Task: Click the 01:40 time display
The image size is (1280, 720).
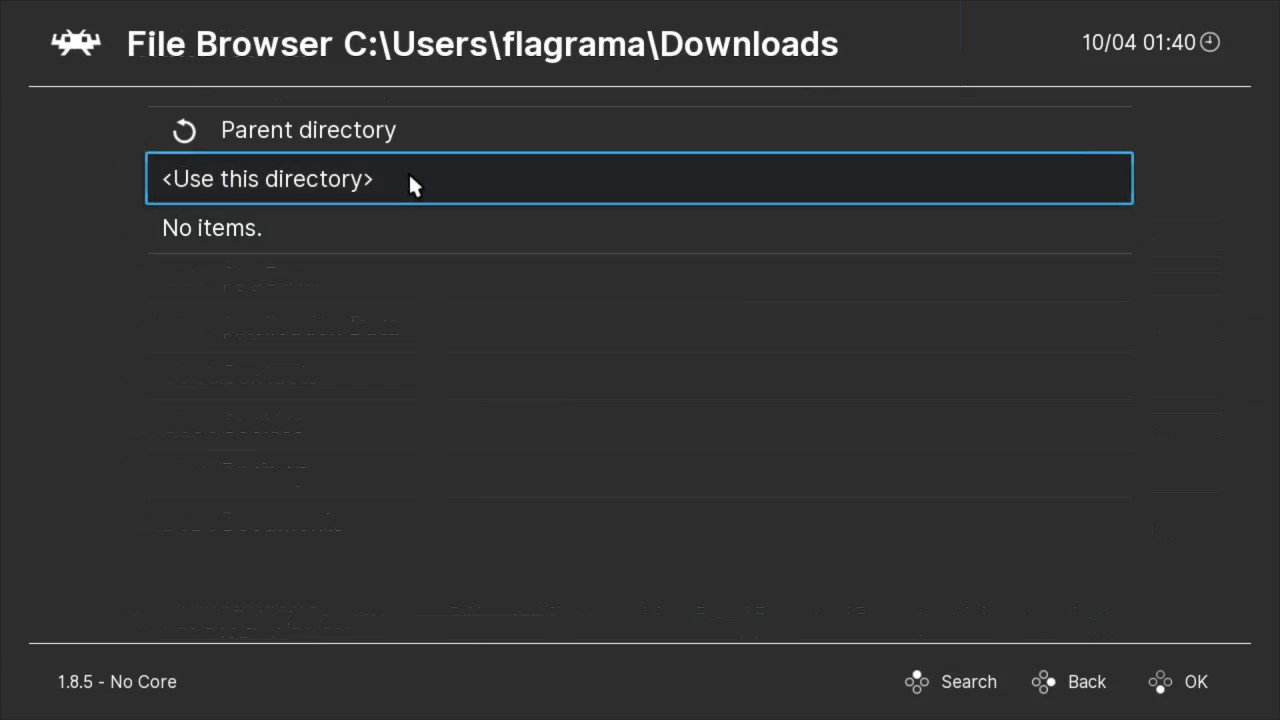Action: 1169,42
